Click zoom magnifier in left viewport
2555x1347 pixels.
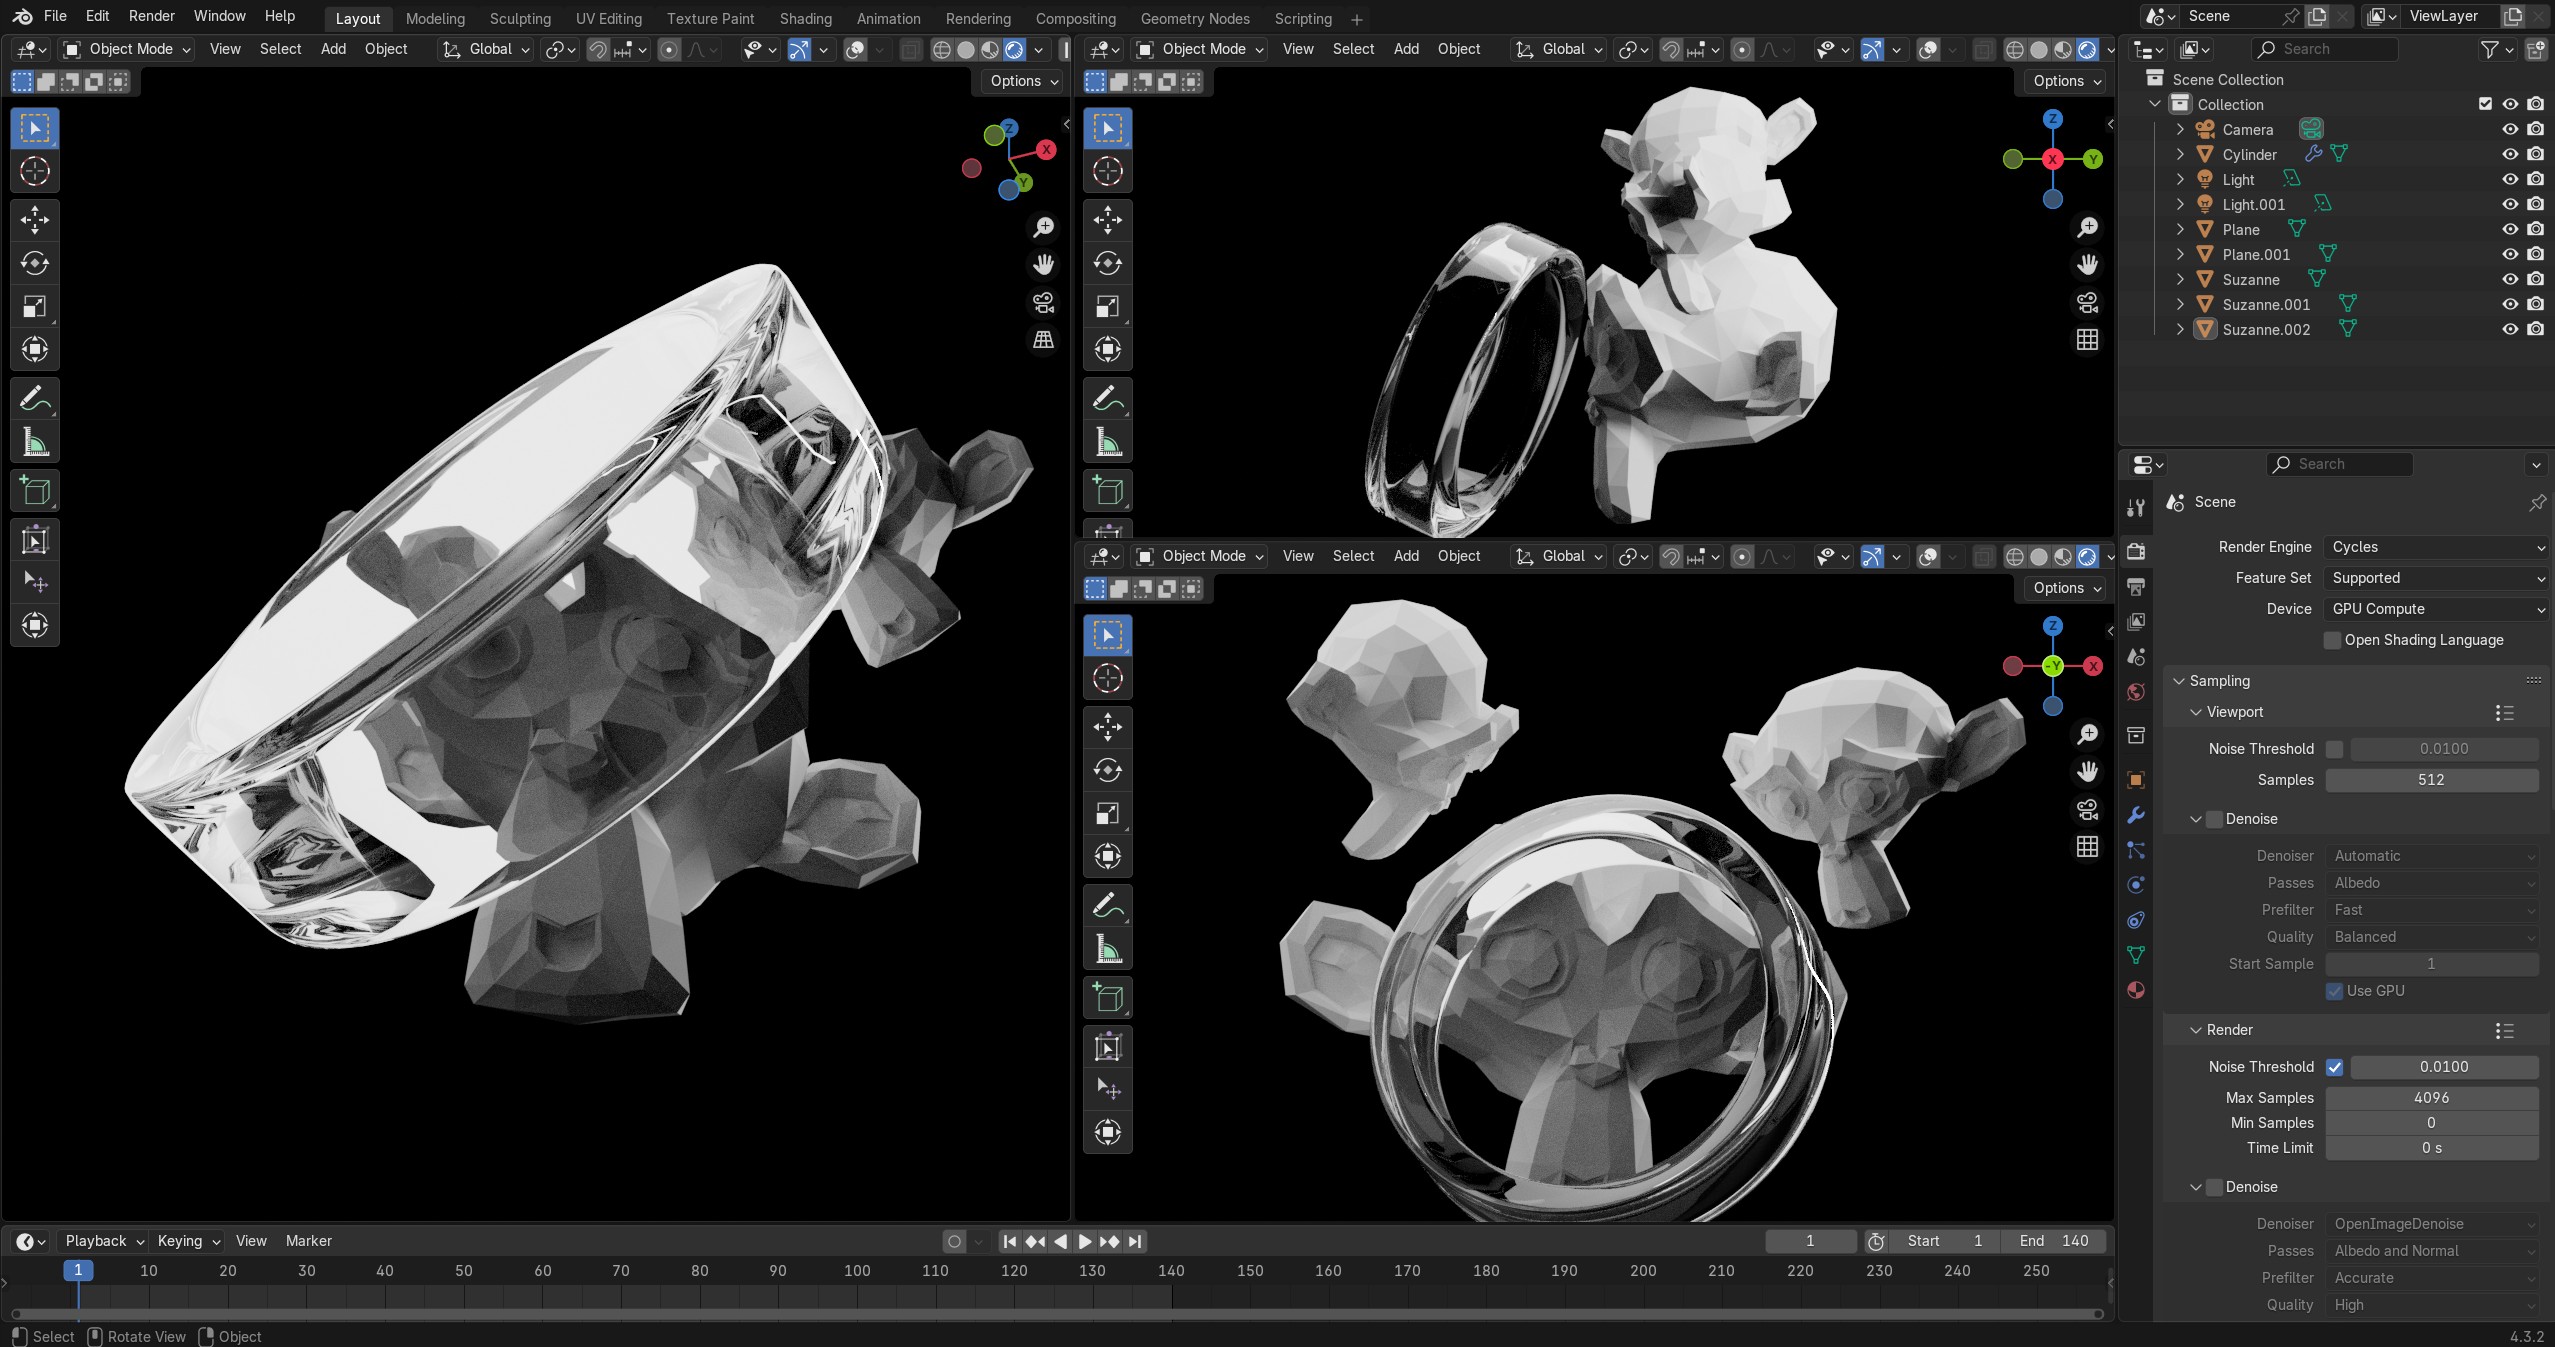(x=1043, y=227)
